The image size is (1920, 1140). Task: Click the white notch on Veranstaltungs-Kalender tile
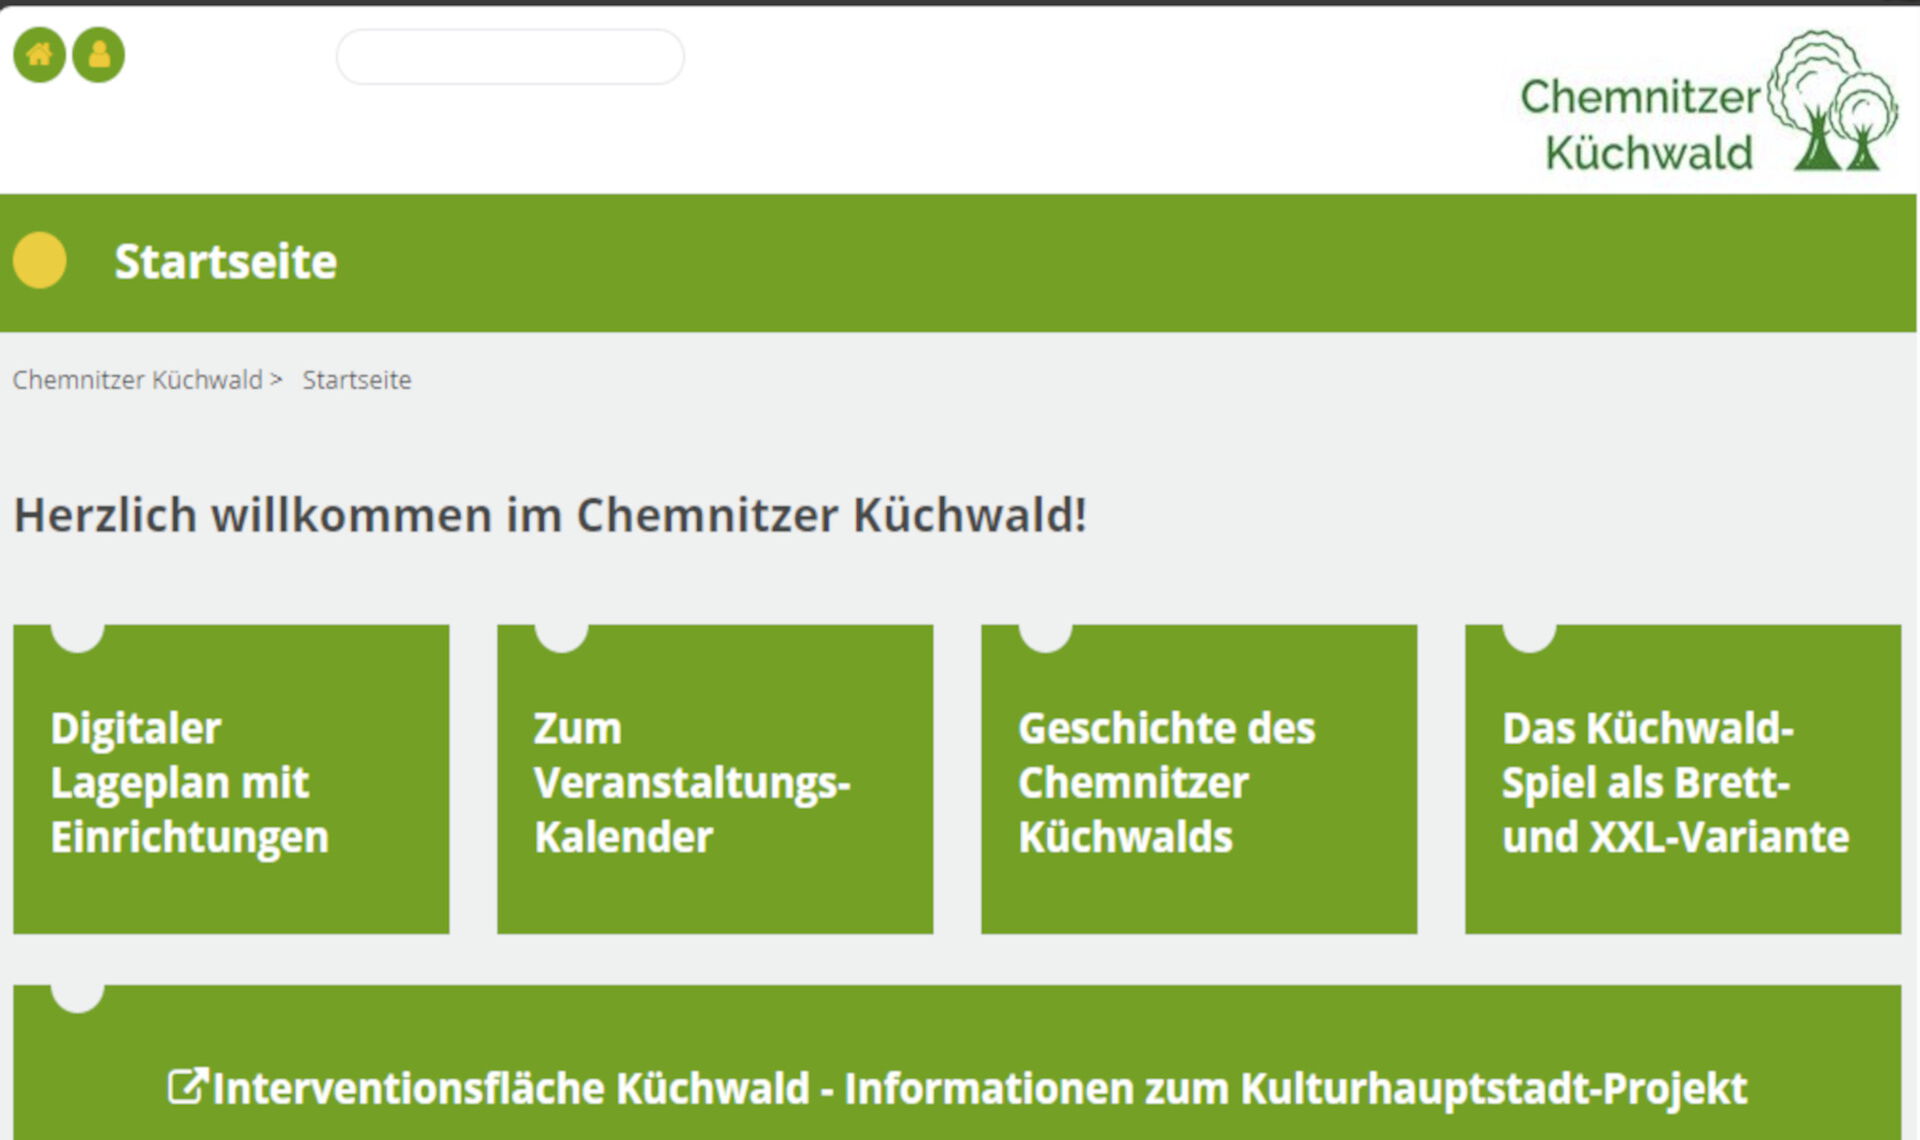click(x=561, y=637)
